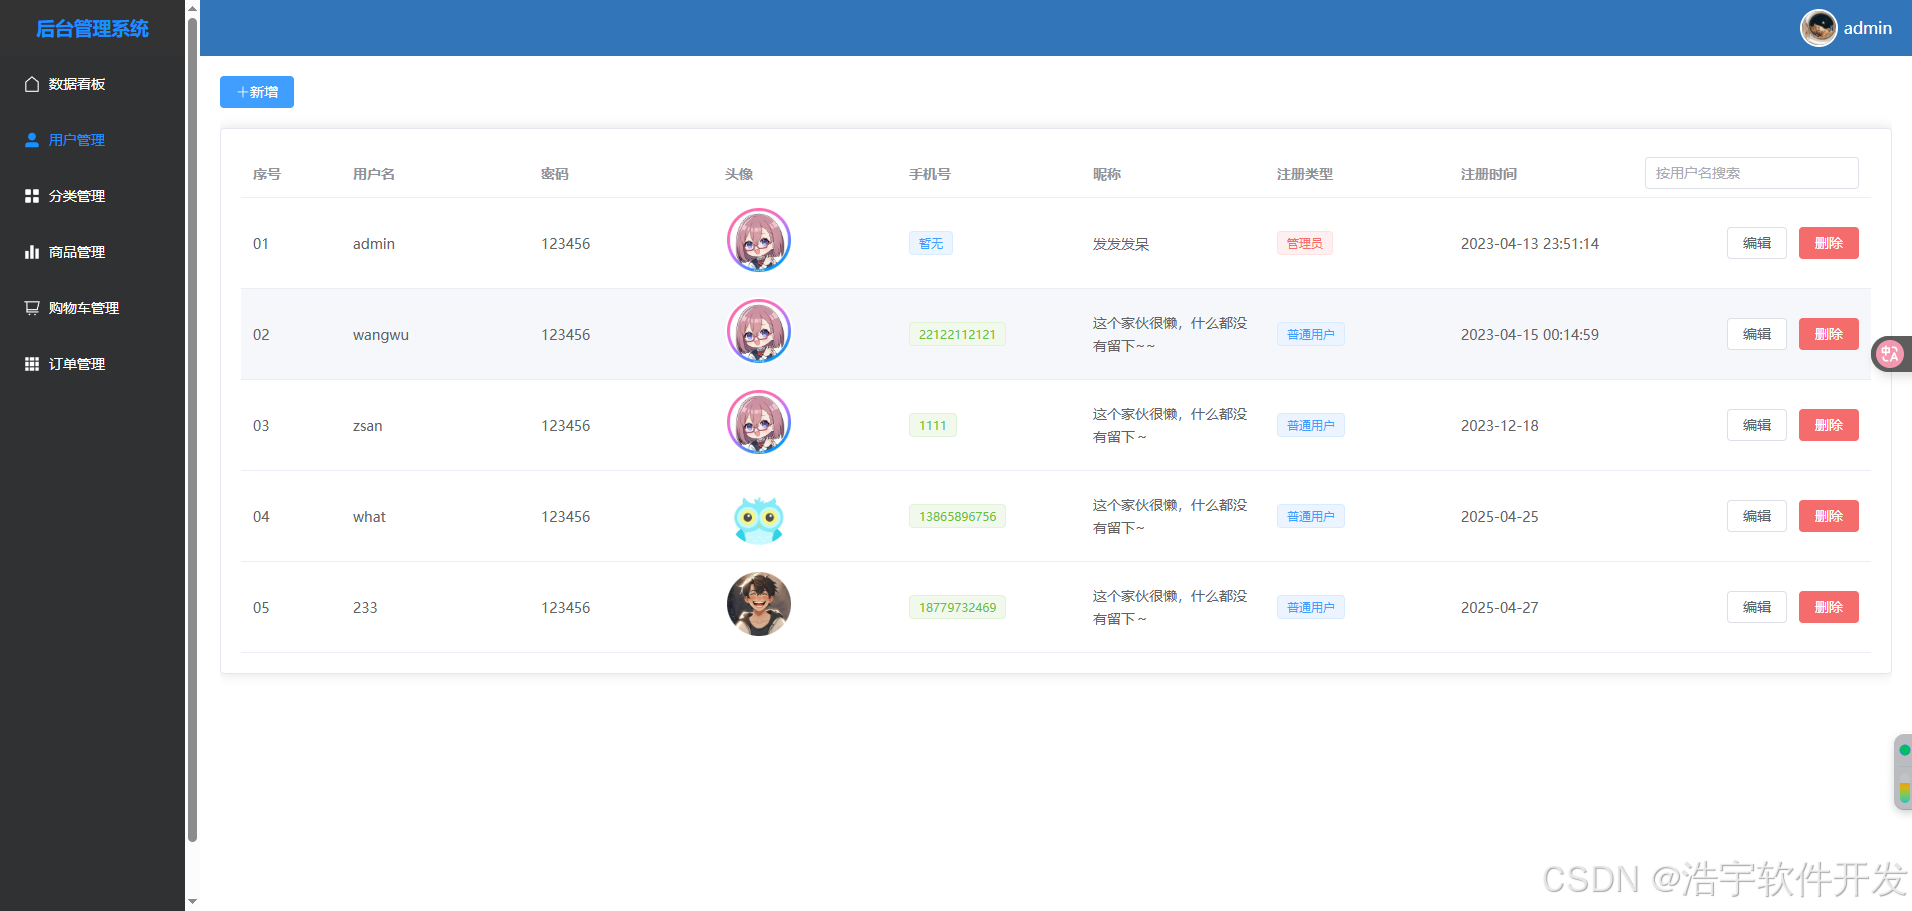Delete the admin user row
This screenshot has height=911, width=1912.
pyautogui.click(x=1829, y=243)
